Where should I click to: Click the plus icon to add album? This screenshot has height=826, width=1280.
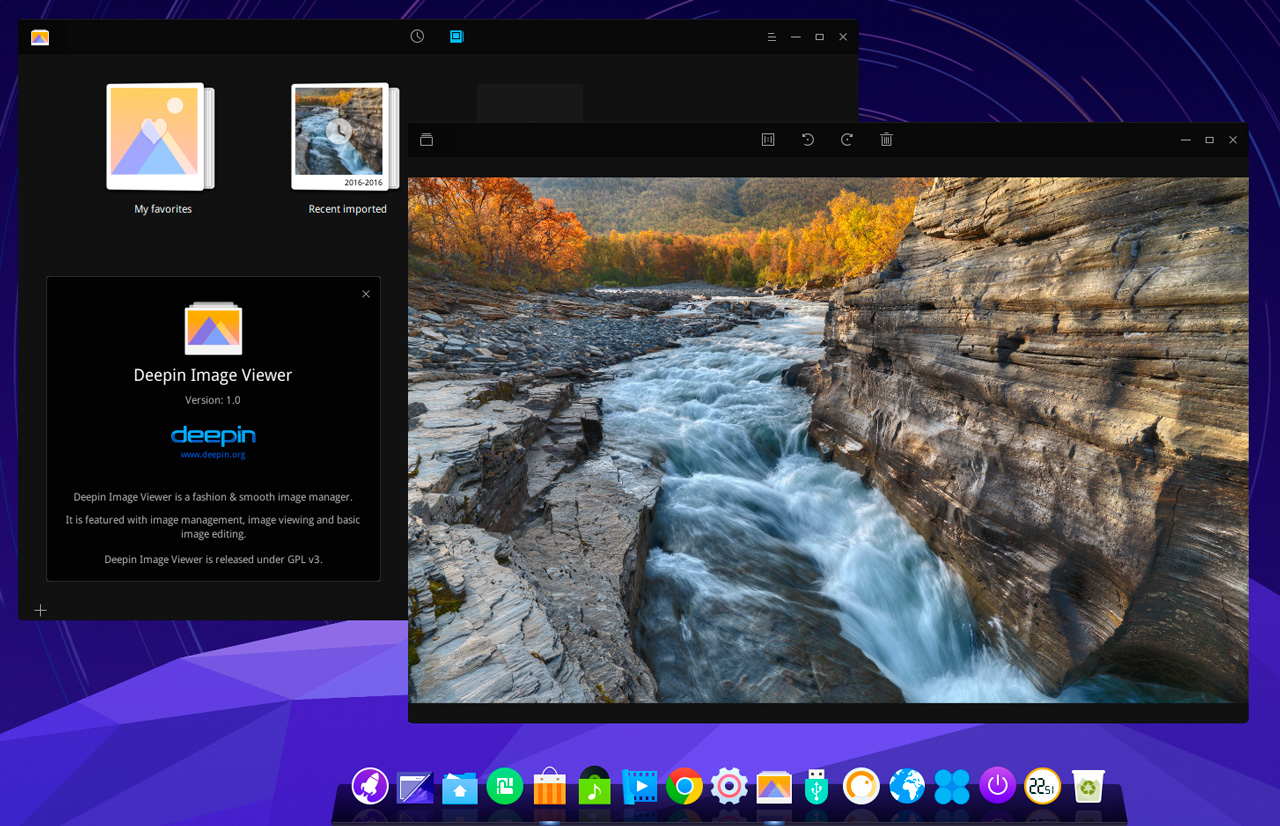(41, 610)
